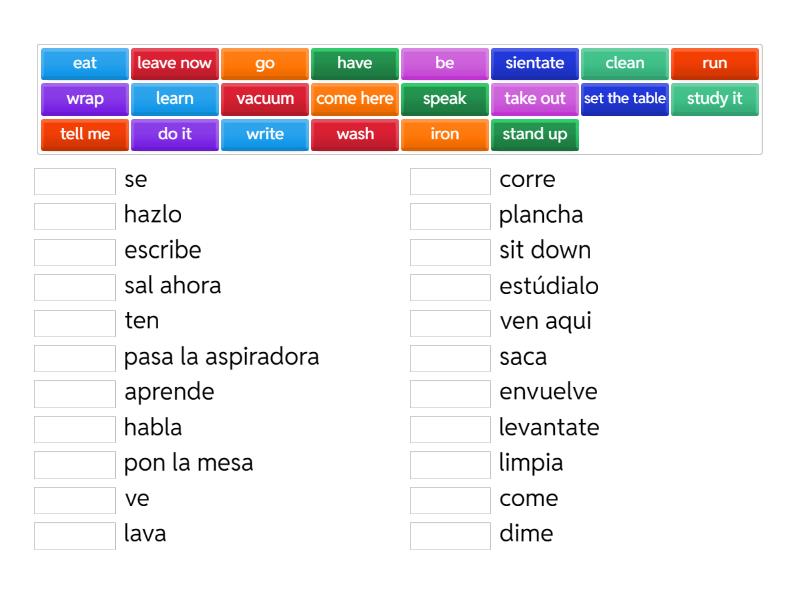This screenshot has height=600, width=800.
Task: Click the answer slot next to 'dime'
Action: (450, 535)
